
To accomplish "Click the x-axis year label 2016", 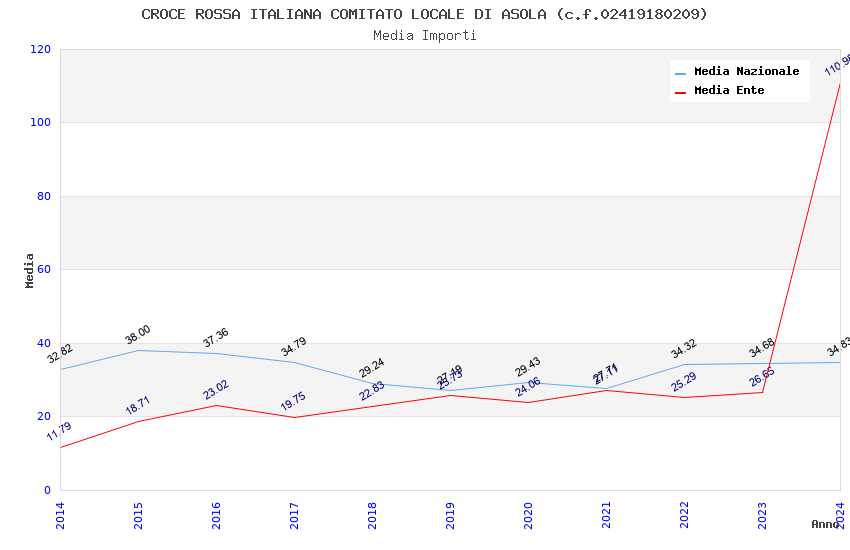I will pos(216,515).
